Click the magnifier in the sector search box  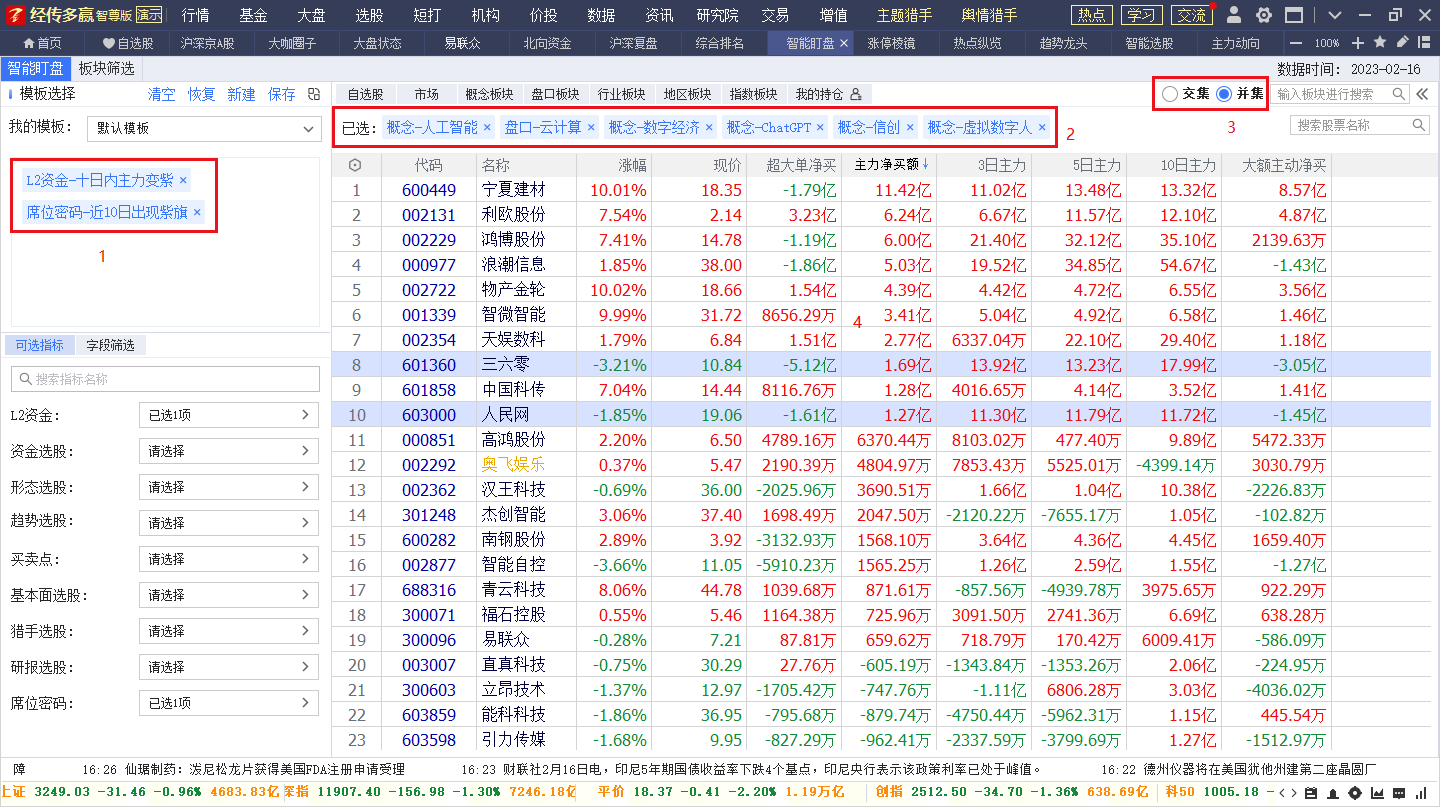click(x=1400, y=94)
